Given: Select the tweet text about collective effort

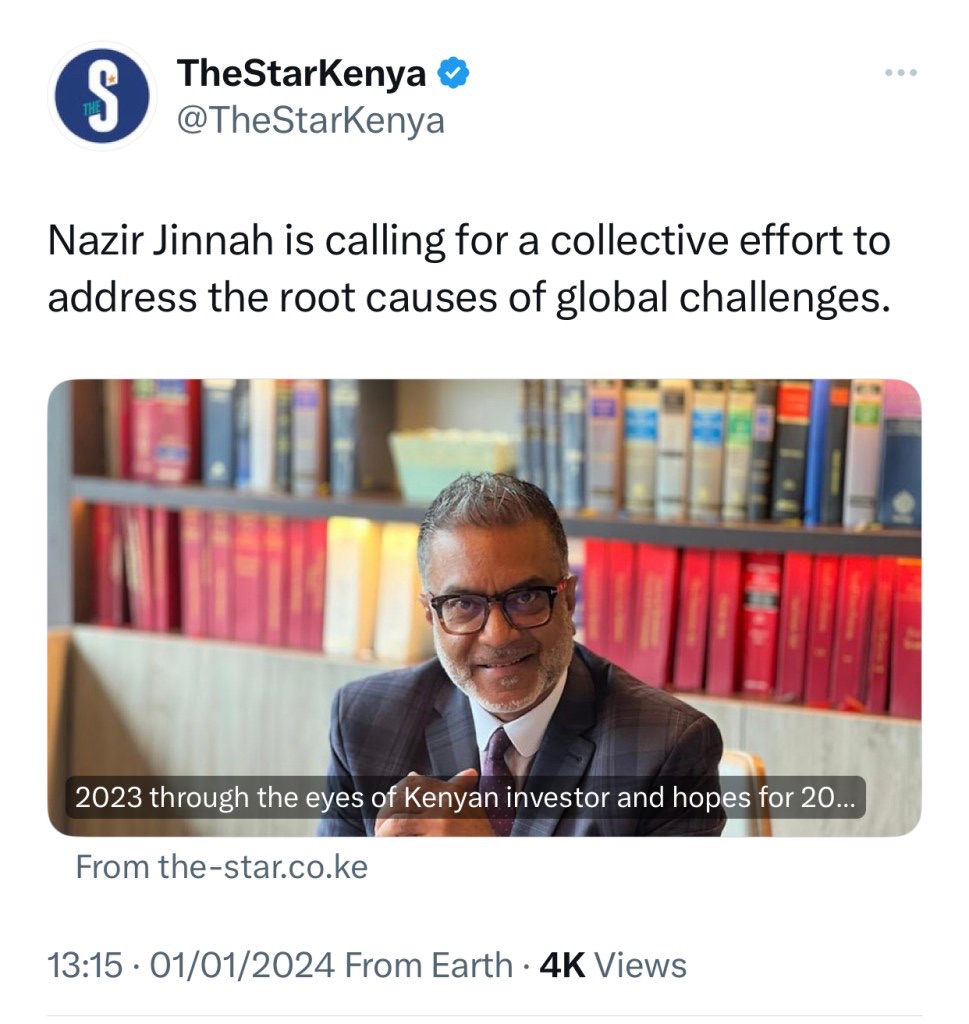Looking at the screenshot, I should pos(468,270).
